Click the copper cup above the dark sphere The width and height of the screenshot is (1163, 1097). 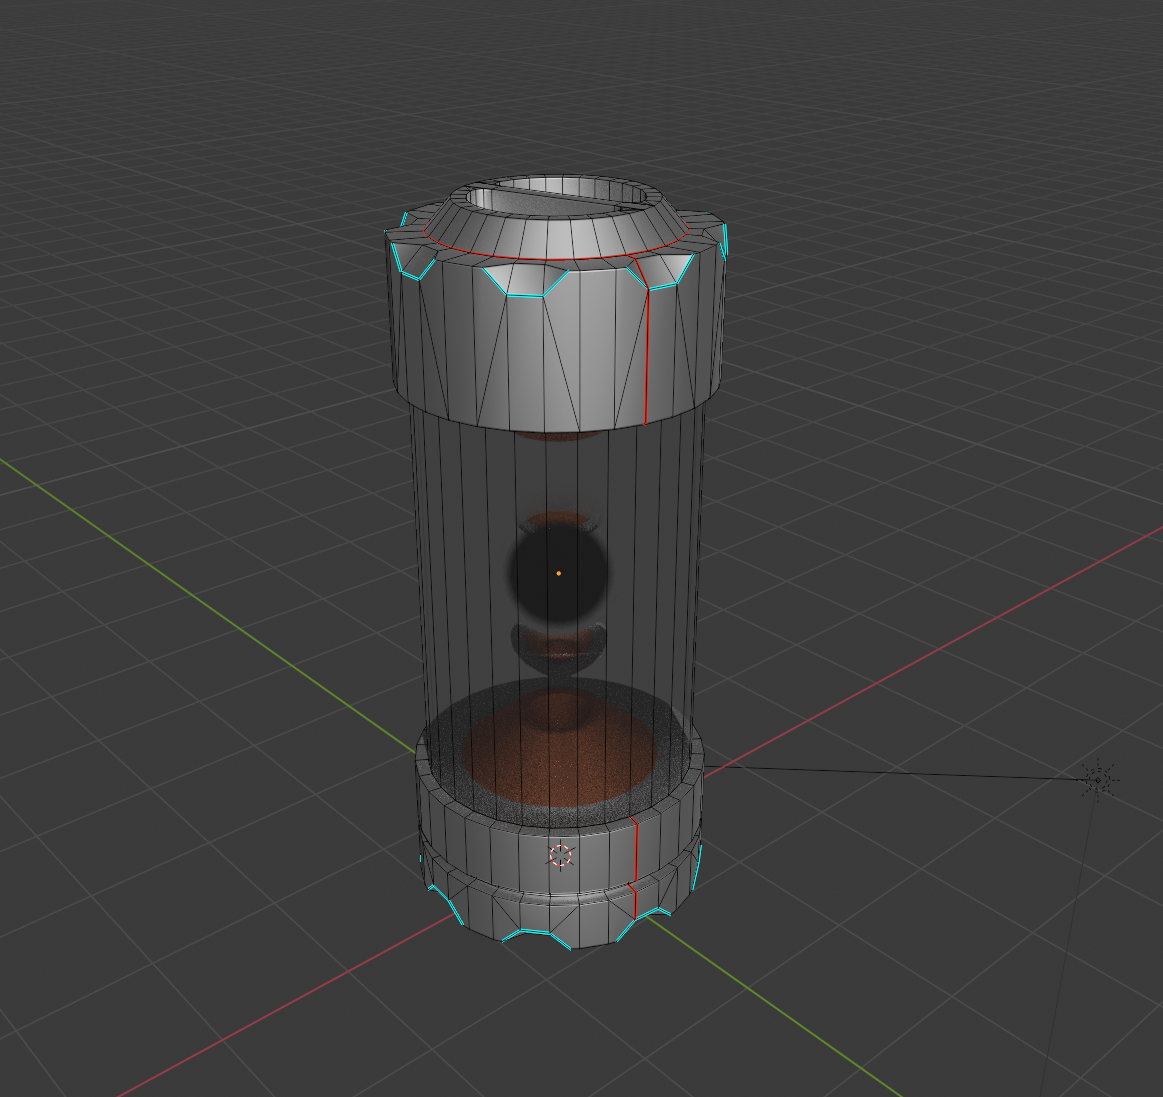click(x=558, y=521)
